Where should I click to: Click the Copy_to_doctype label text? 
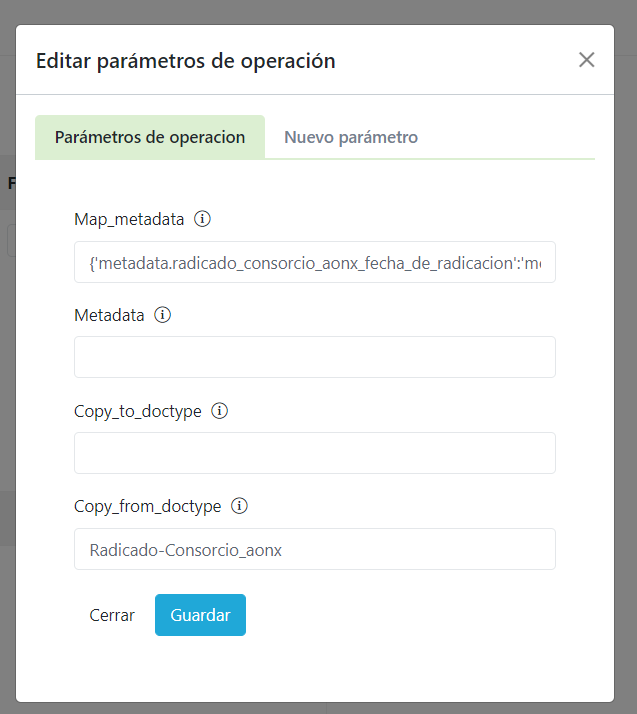click(138, 411)
